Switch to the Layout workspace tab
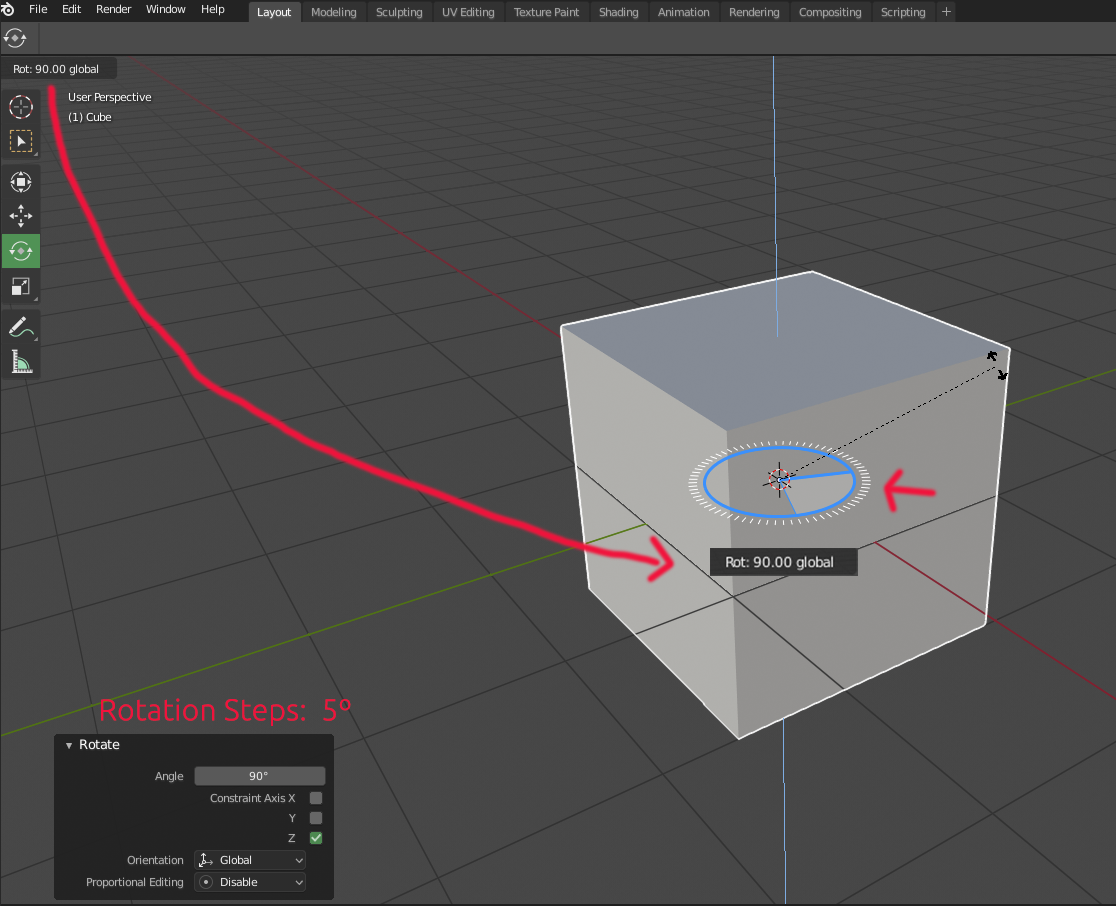 (274, 12)
